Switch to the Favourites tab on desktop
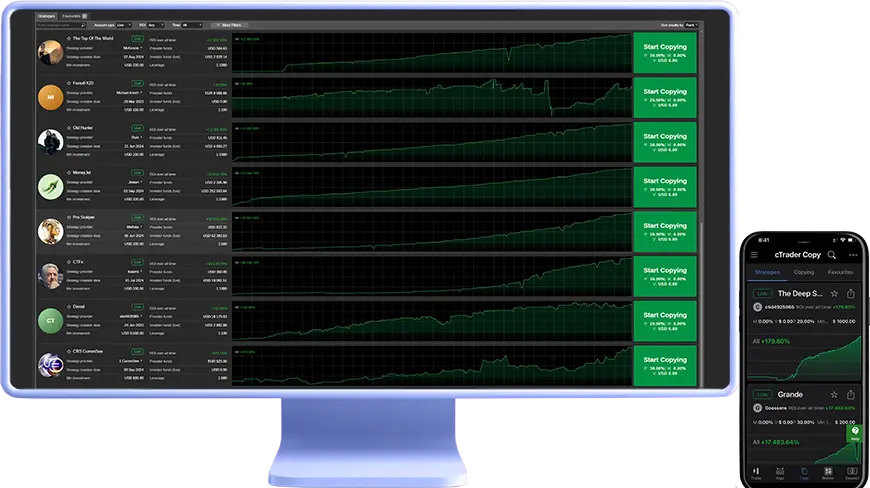The height and width of the screenshot is (488, 870). point(73,17)
